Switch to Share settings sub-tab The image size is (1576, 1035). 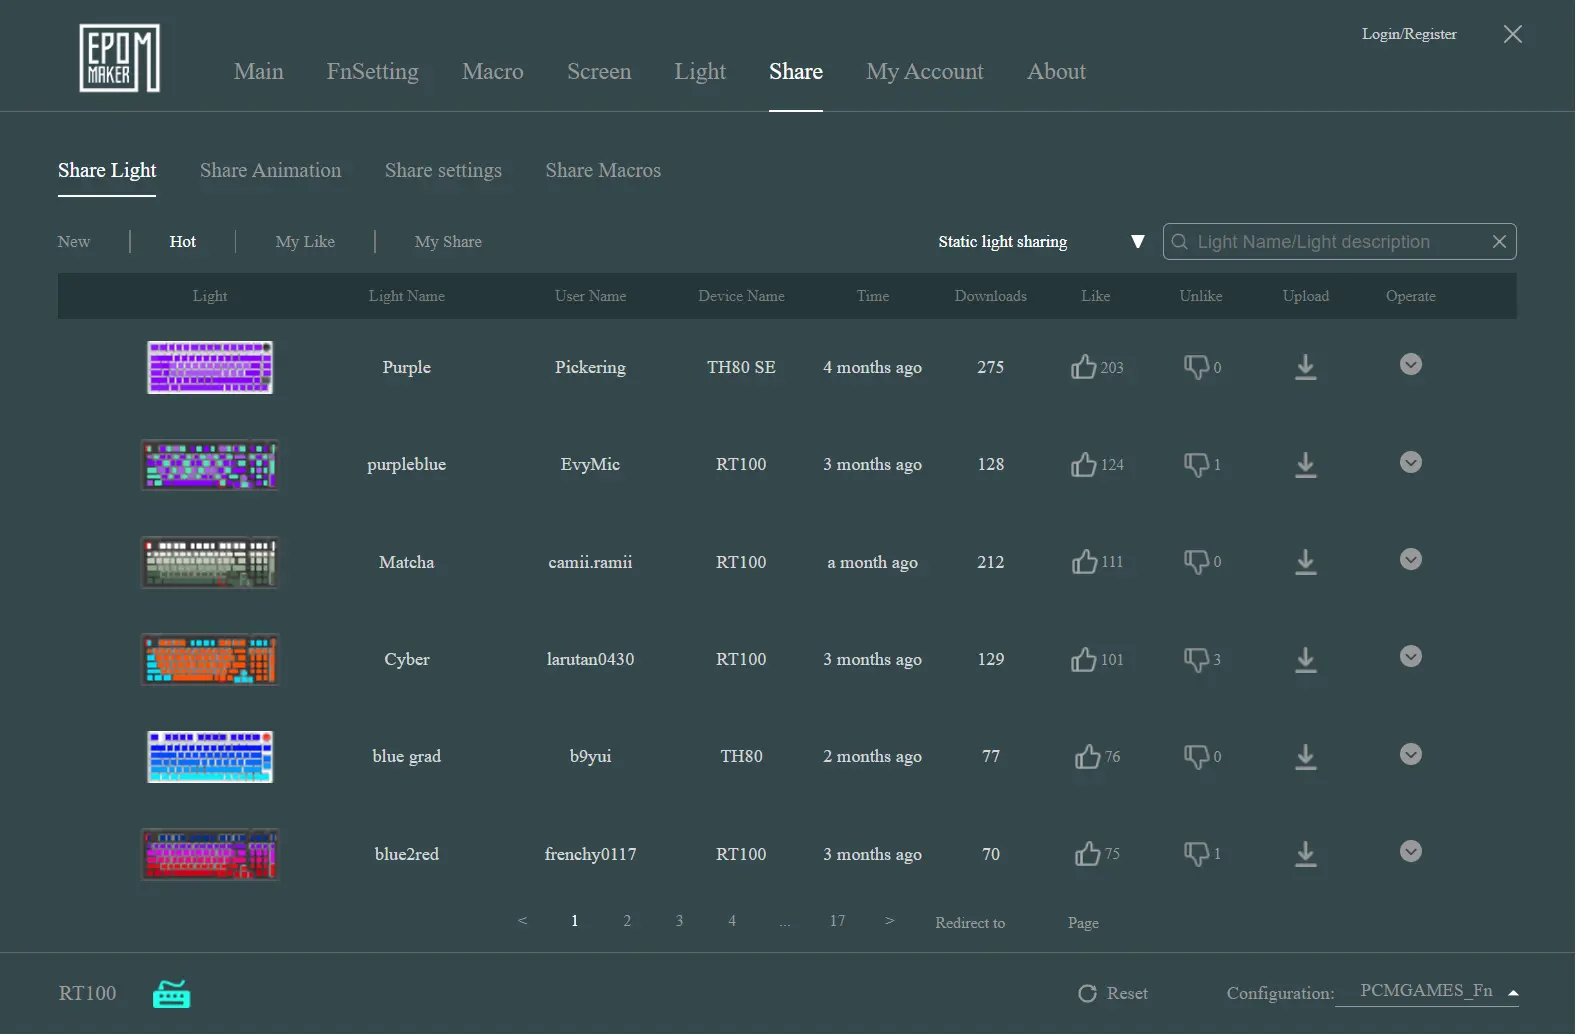point(444,170)
